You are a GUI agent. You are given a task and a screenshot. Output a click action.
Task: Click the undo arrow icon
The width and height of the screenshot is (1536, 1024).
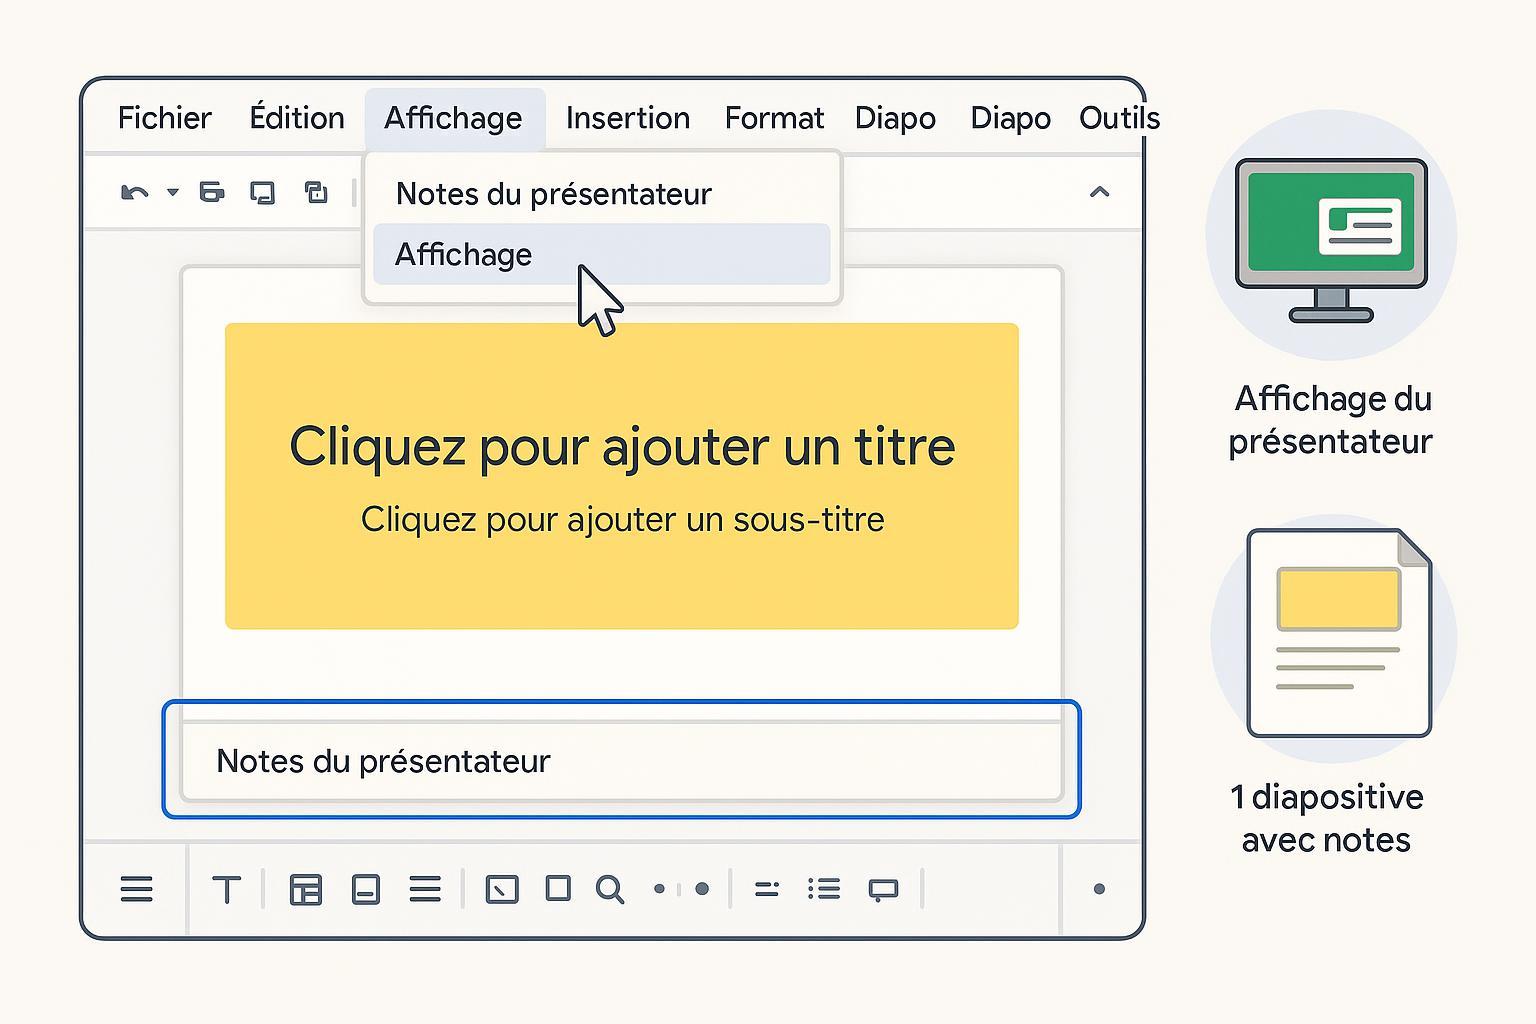pos(134,192)
